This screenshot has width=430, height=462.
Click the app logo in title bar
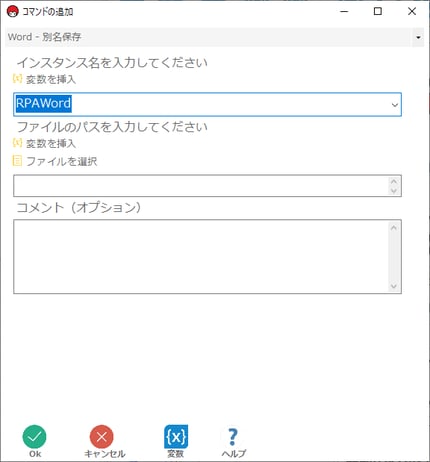coord(13,12)
